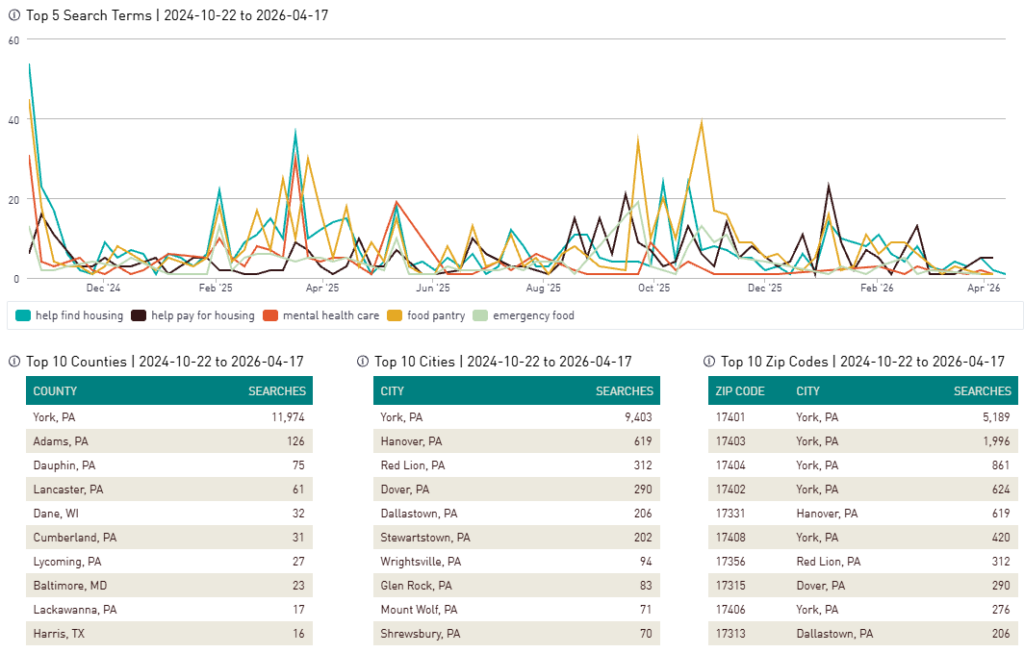1024x653 pixels.
Task: Click info icon next to Top 10 Zip Codes
Action: (709, 362)
